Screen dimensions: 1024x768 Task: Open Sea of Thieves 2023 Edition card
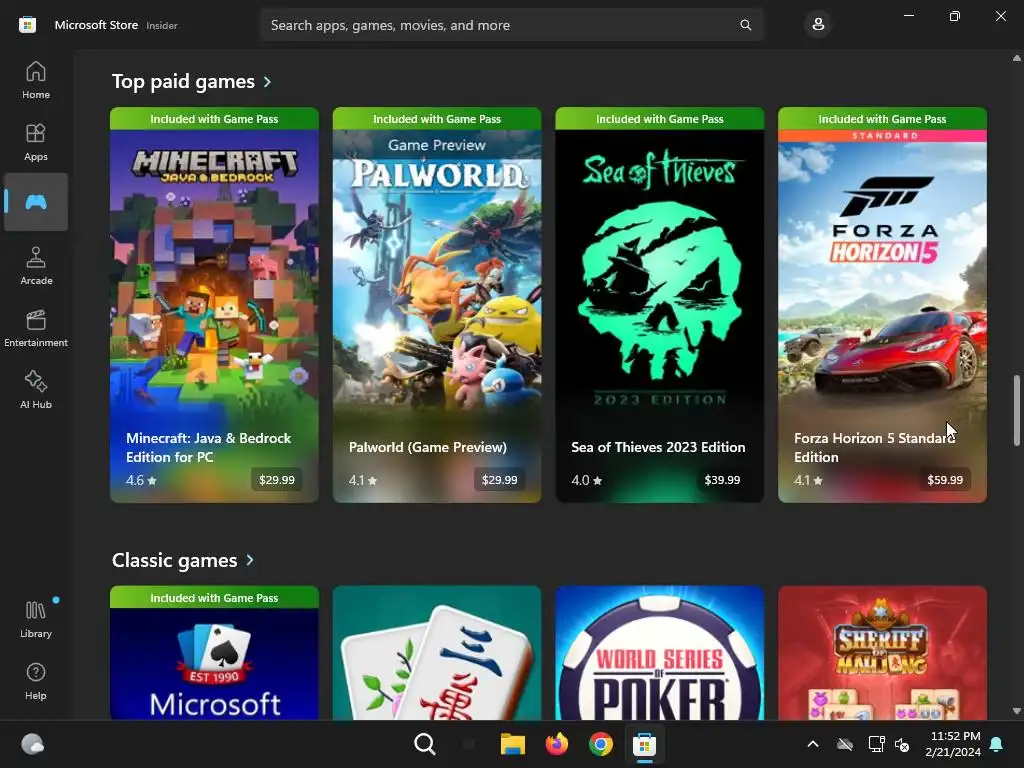[660, 305]
